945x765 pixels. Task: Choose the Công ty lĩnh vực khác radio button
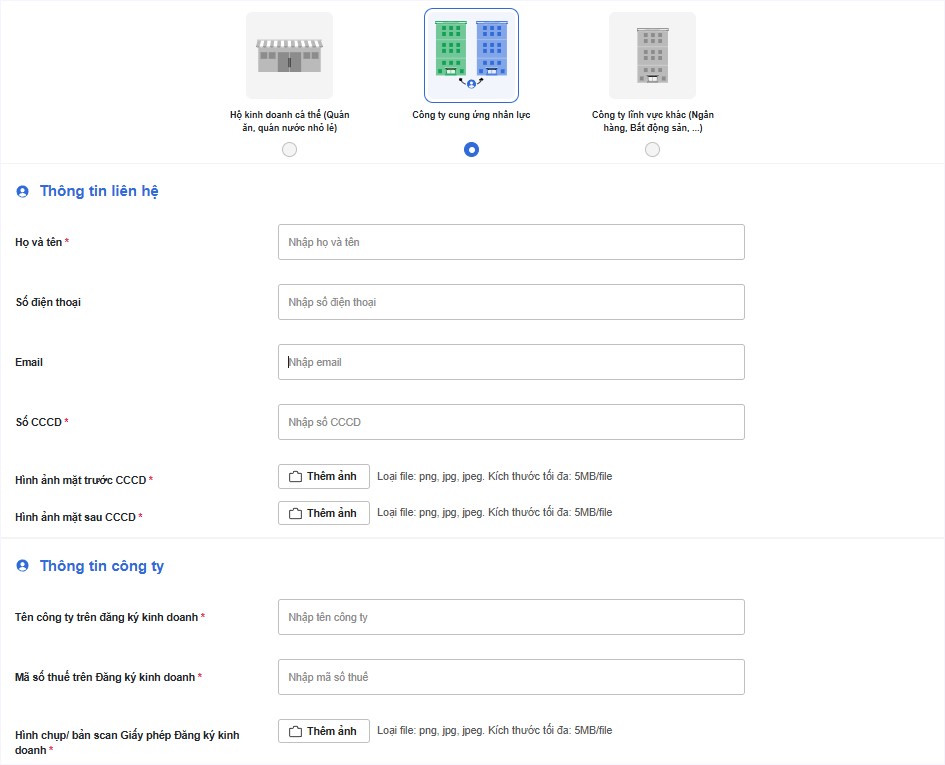pyautogui.click(x=652, y=150)
